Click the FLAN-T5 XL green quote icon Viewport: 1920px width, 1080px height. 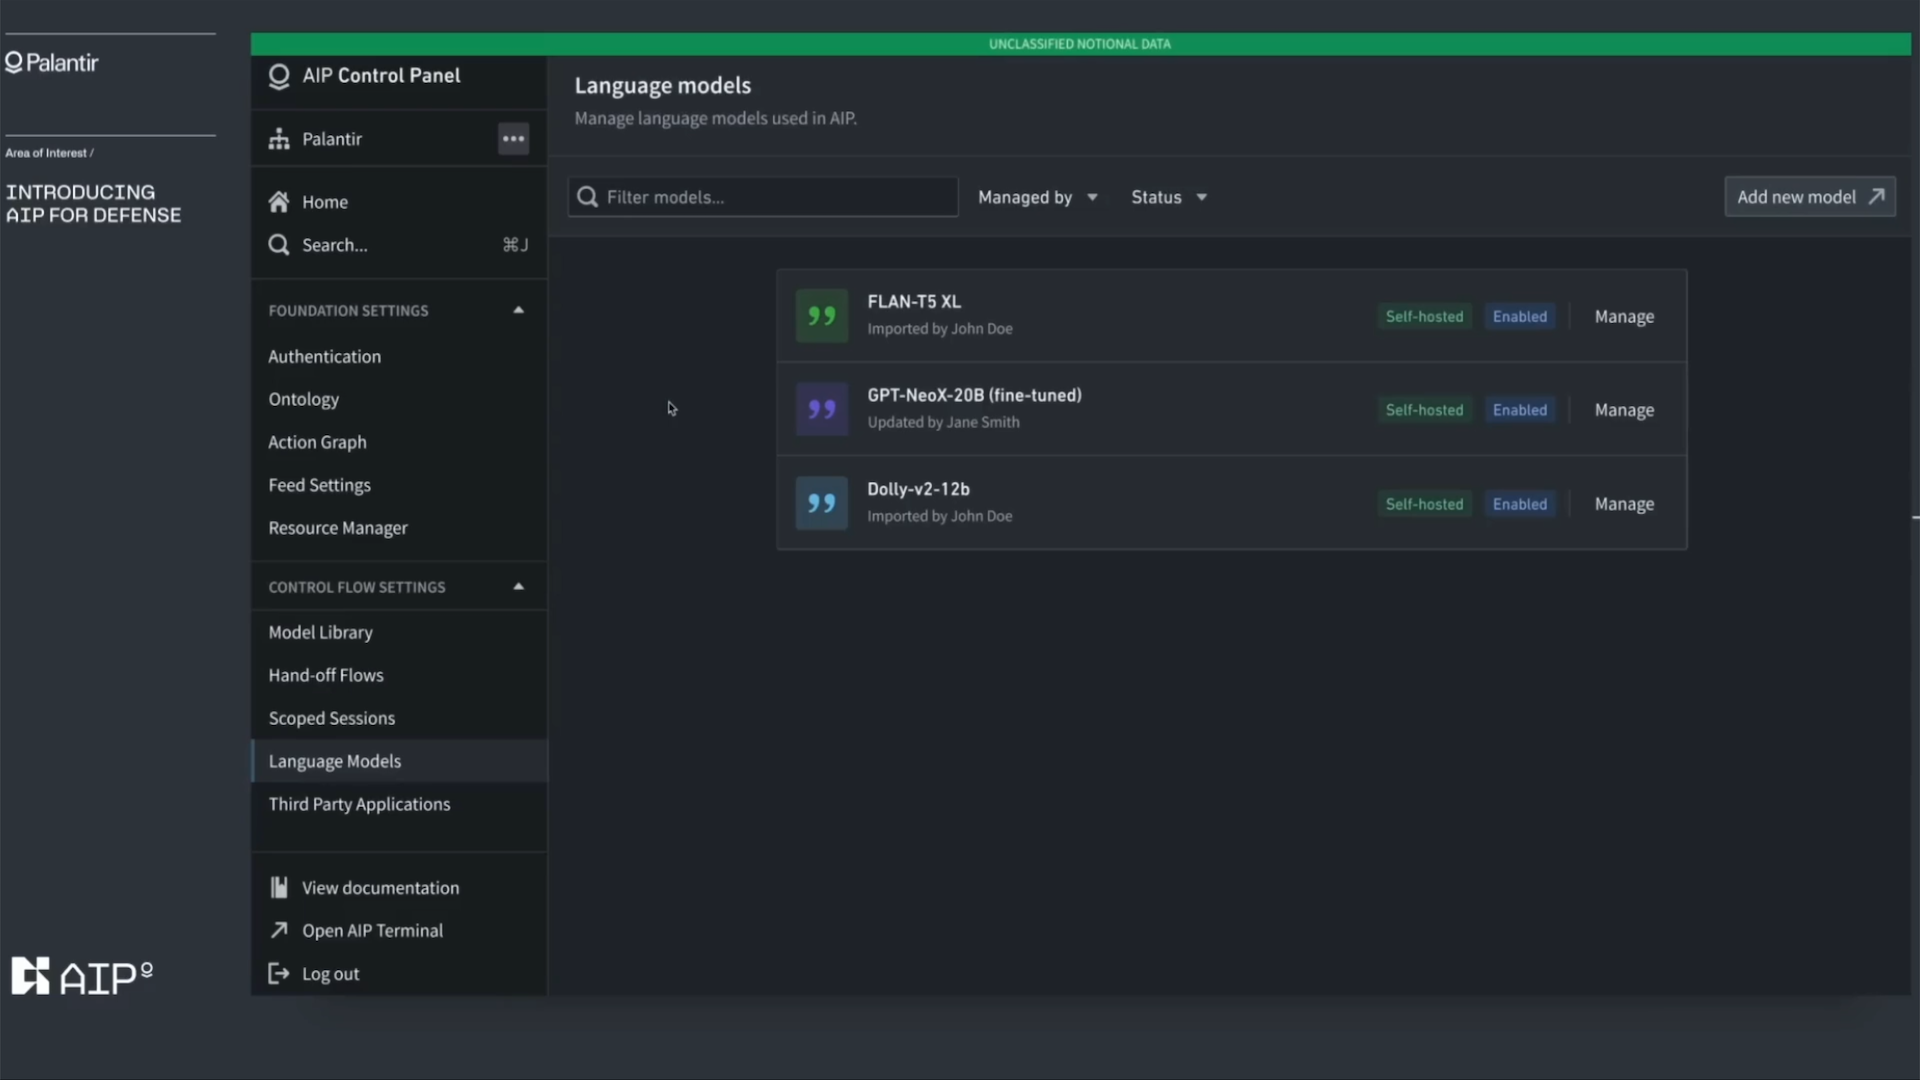[821, 316]
